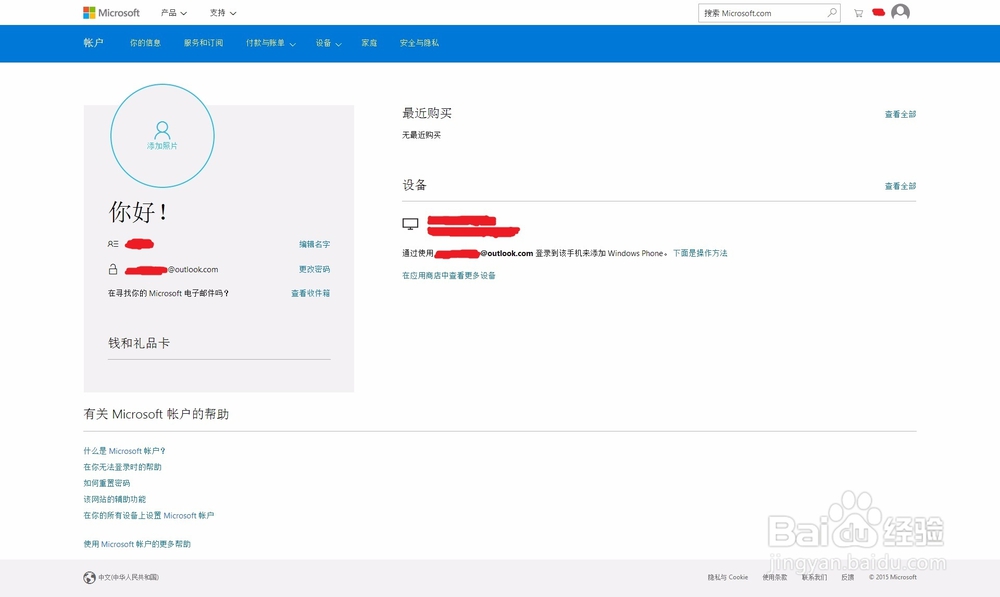Open the 家庭 tab
The image size is (1000, 597).
tap(369, 43)
